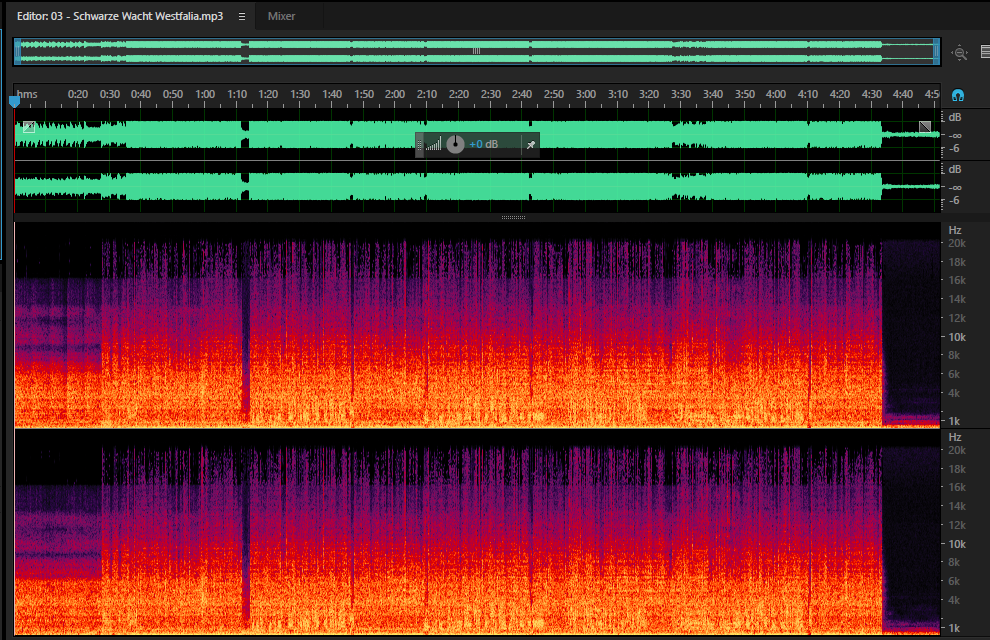Screen dimensions: 990x640
Task: Click the HUD volume knob
Action: tap(455, 145)
